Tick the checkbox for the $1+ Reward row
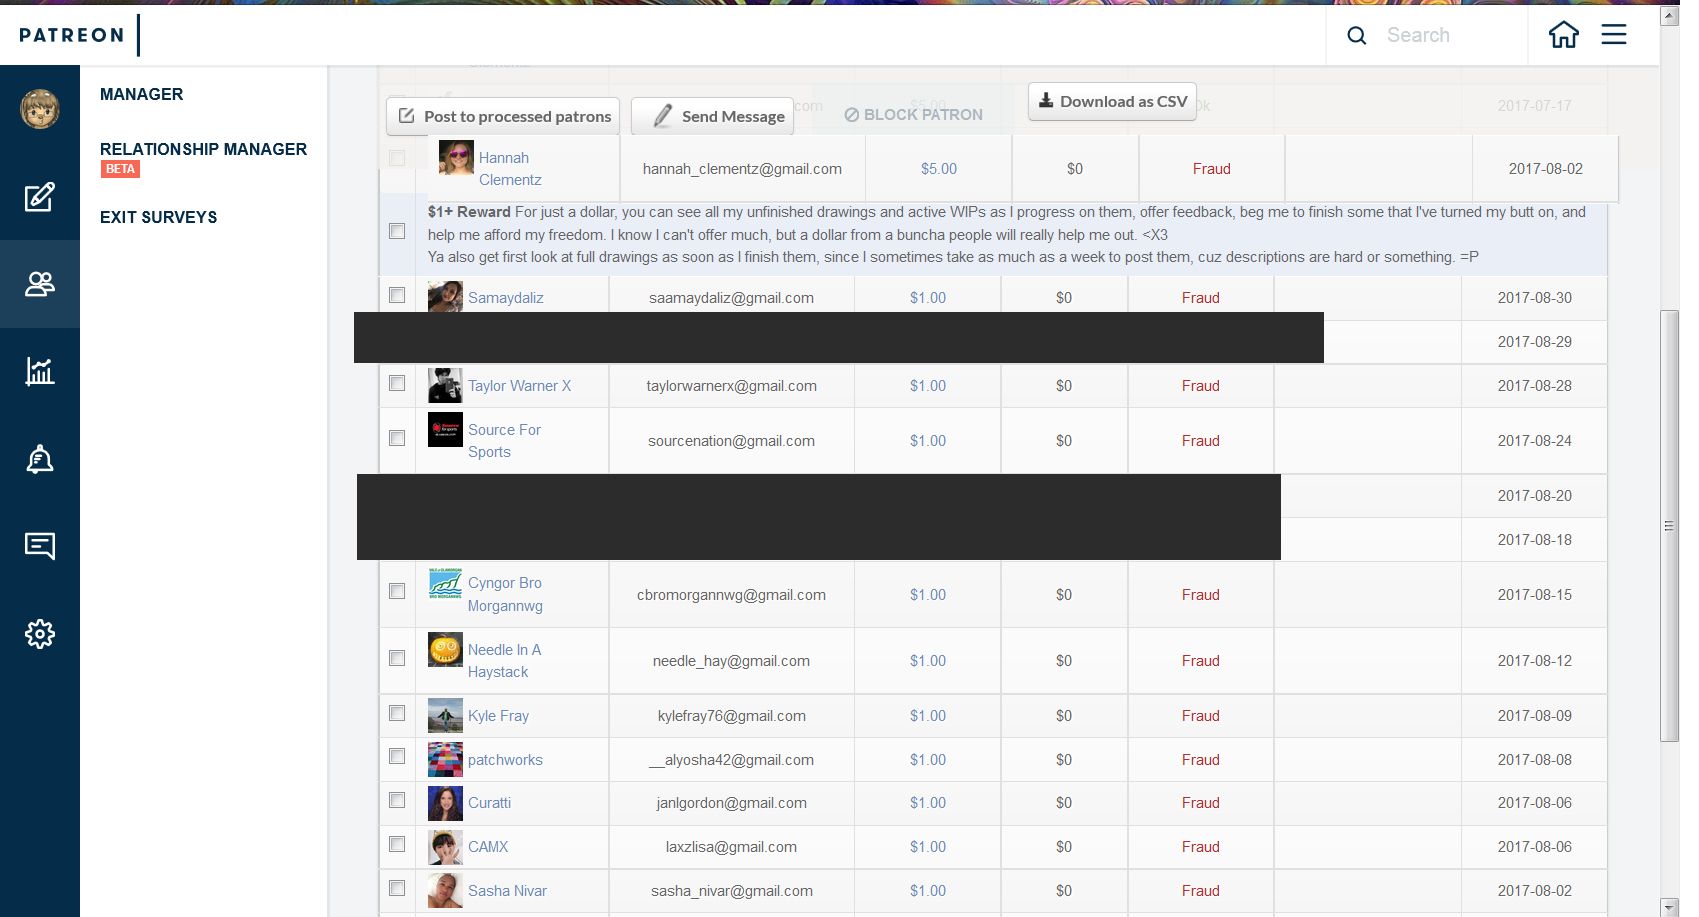 click(397, 231)
